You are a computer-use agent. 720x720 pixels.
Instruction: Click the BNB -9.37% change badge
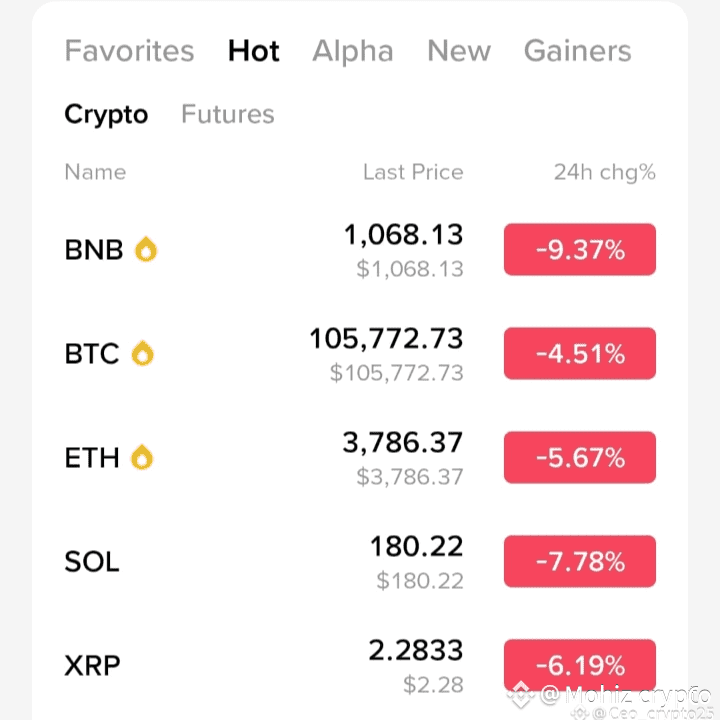point(580,250)
